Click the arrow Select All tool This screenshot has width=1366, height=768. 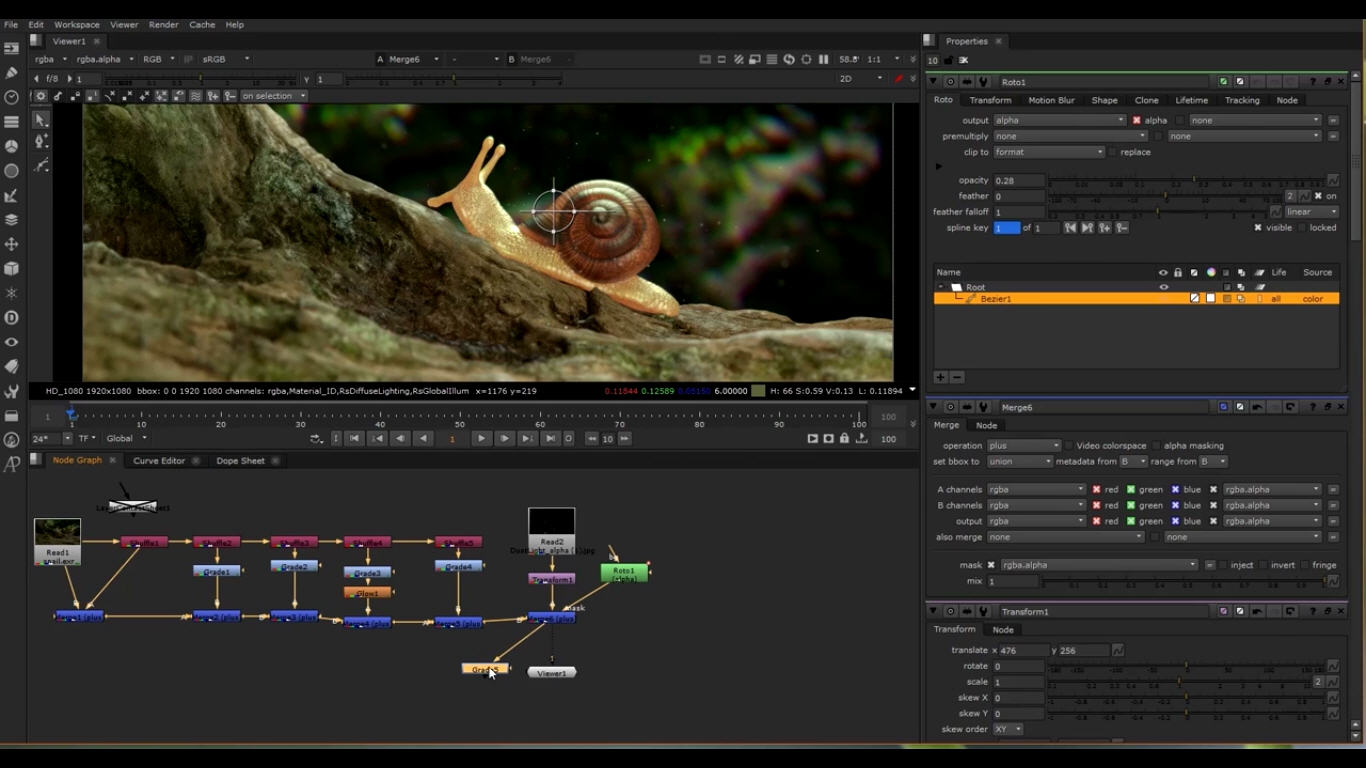[x=41, y=119]
